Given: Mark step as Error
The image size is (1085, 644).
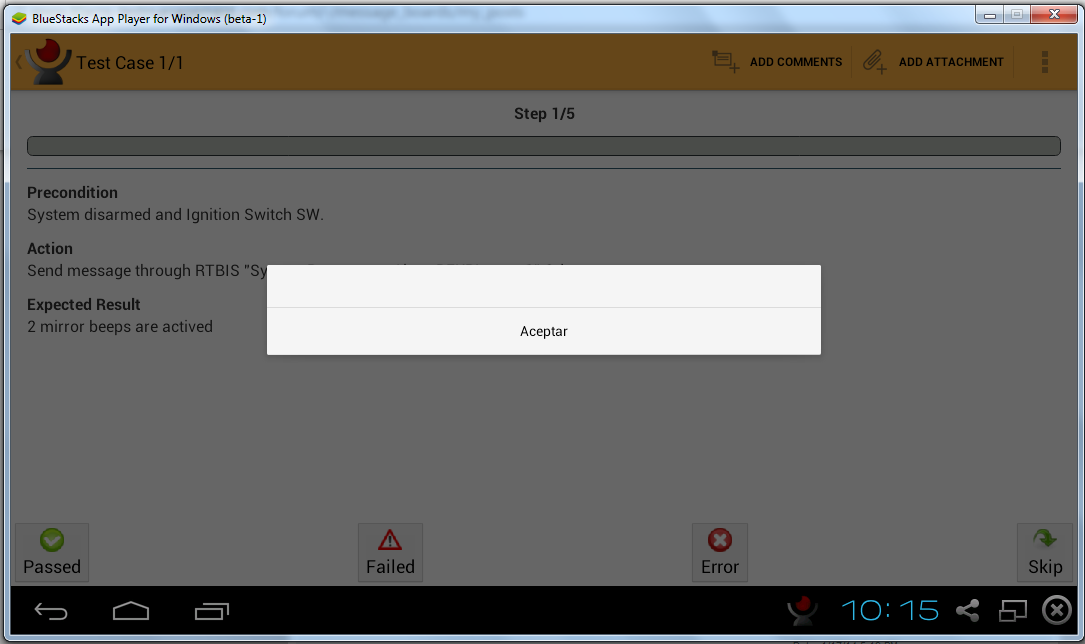Looking at the screenshot, I should pos(720,553).
